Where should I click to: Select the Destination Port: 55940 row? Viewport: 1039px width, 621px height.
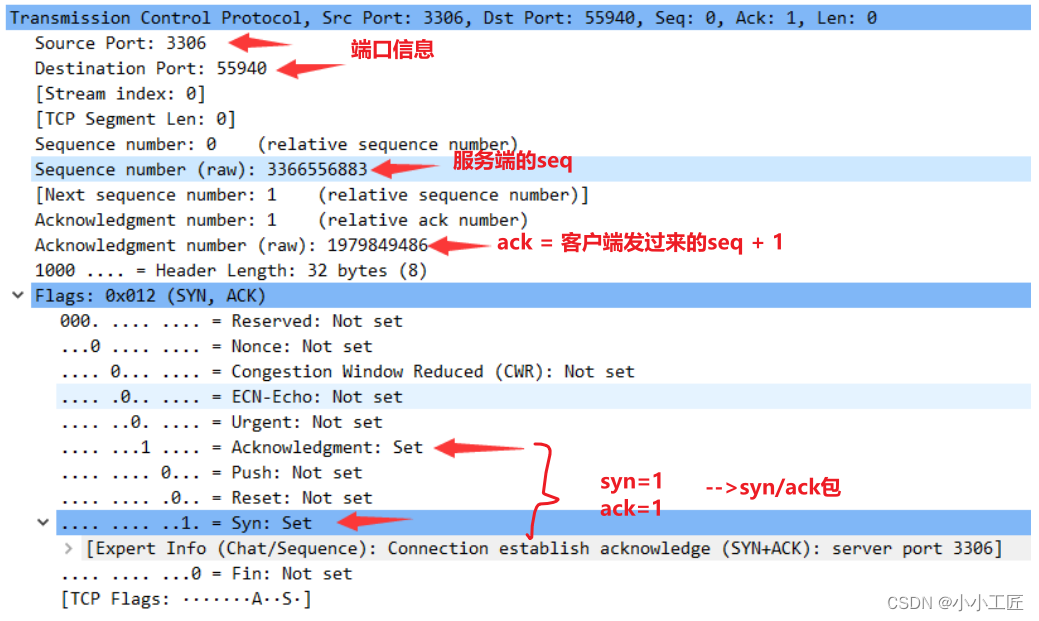pos(151,68)
